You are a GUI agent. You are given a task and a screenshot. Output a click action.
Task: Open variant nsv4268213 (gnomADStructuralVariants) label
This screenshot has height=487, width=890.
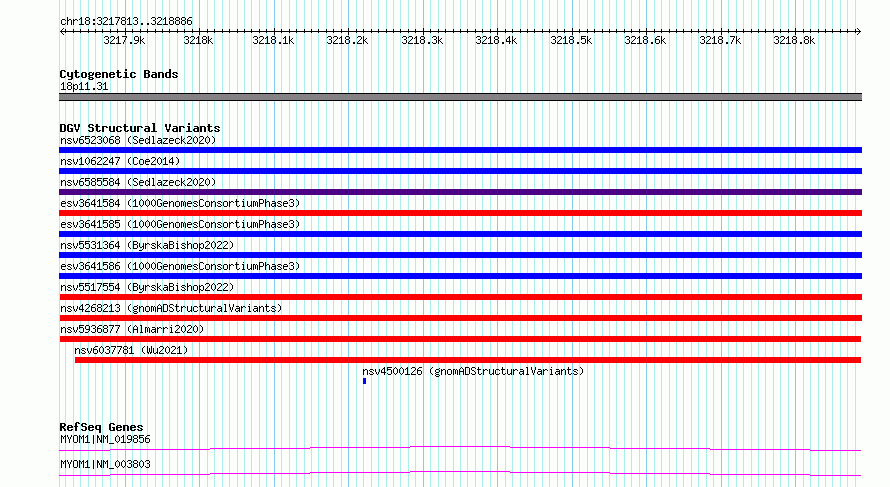click(171, 308)
